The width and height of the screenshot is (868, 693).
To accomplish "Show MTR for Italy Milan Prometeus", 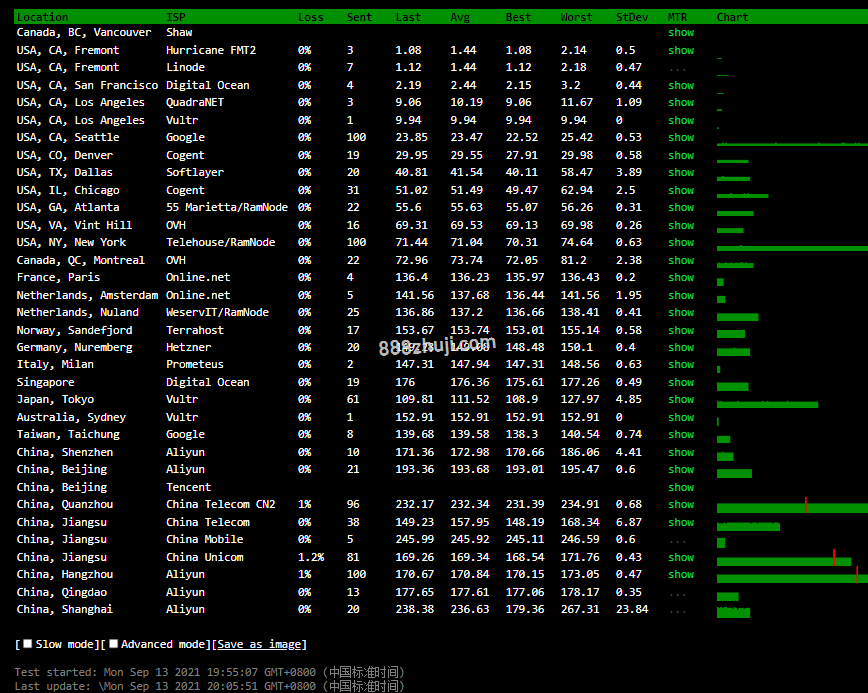I will pyautogui.click(x=681, y=364).
